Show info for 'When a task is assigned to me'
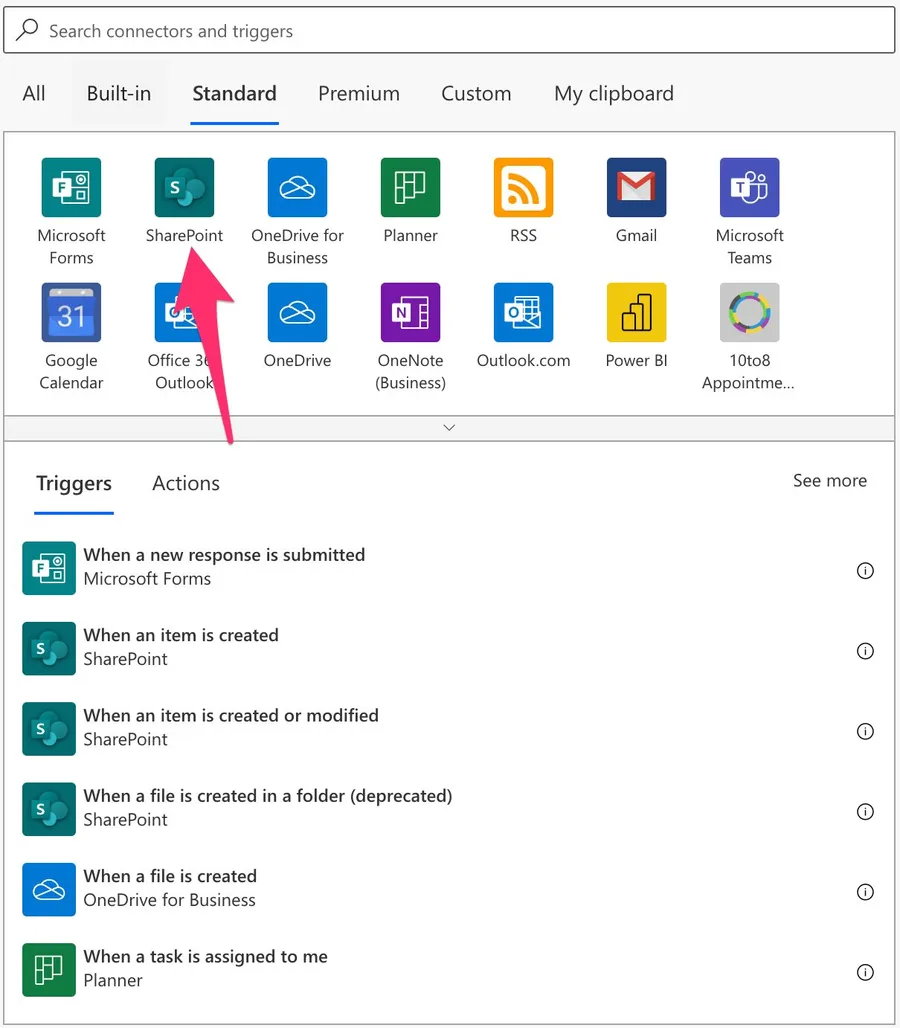The height and width of the screenshot is (1028, 900). 865,972
